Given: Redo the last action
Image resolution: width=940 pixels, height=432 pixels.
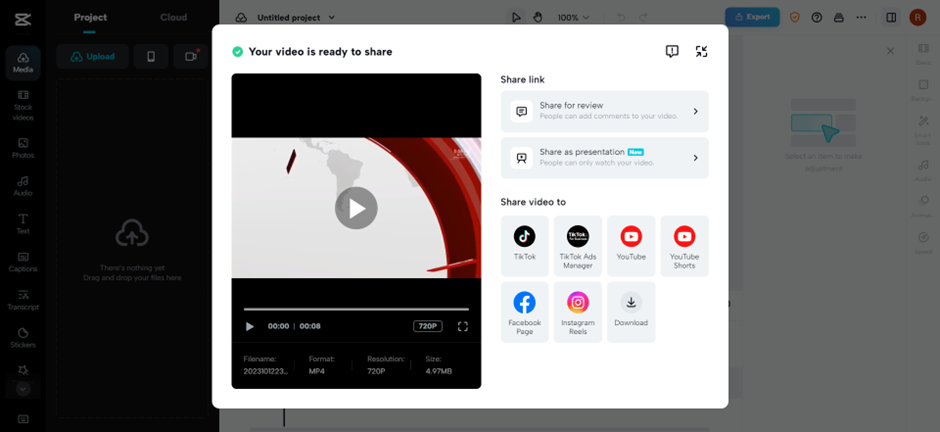Looking at the screenshot, I should (x=643, y=17).
